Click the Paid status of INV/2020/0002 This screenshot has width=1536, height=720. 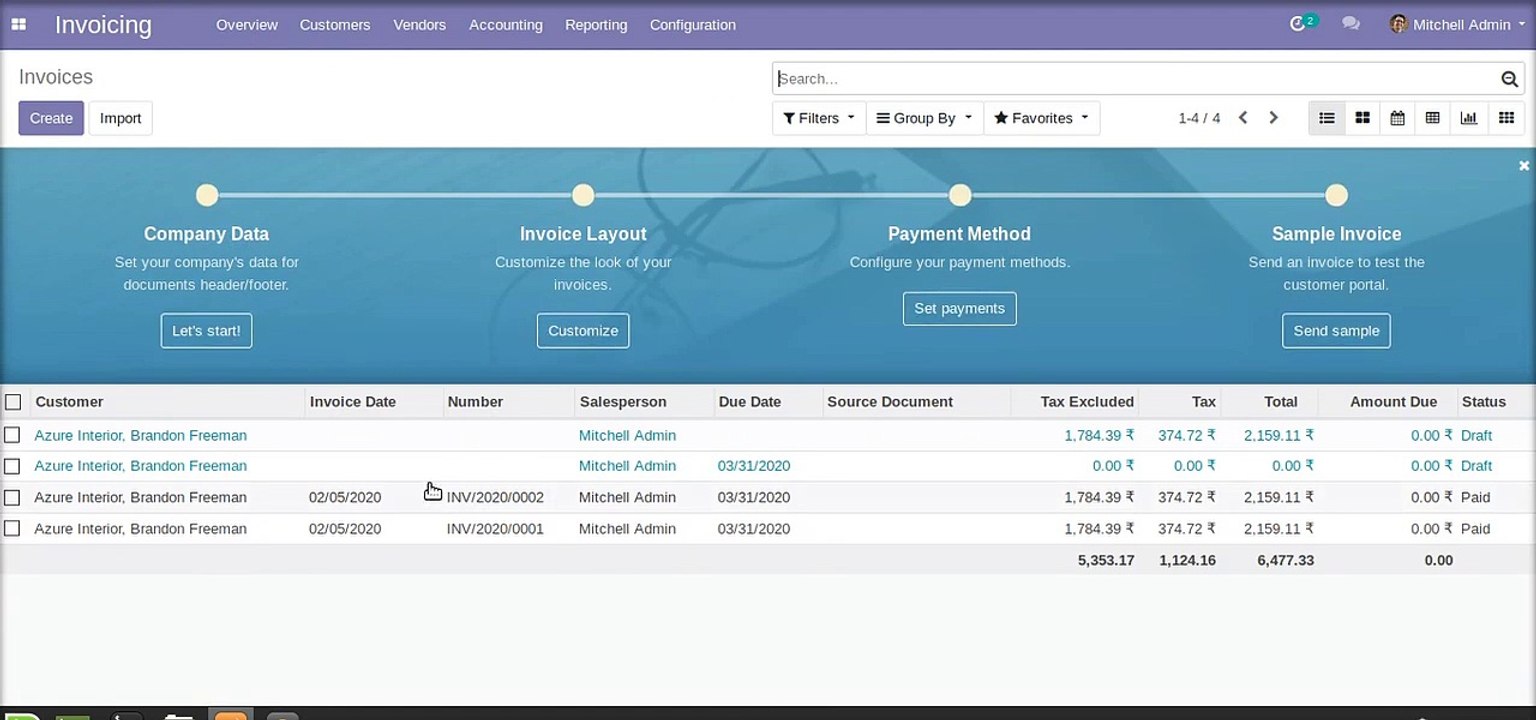(1475, 497)
